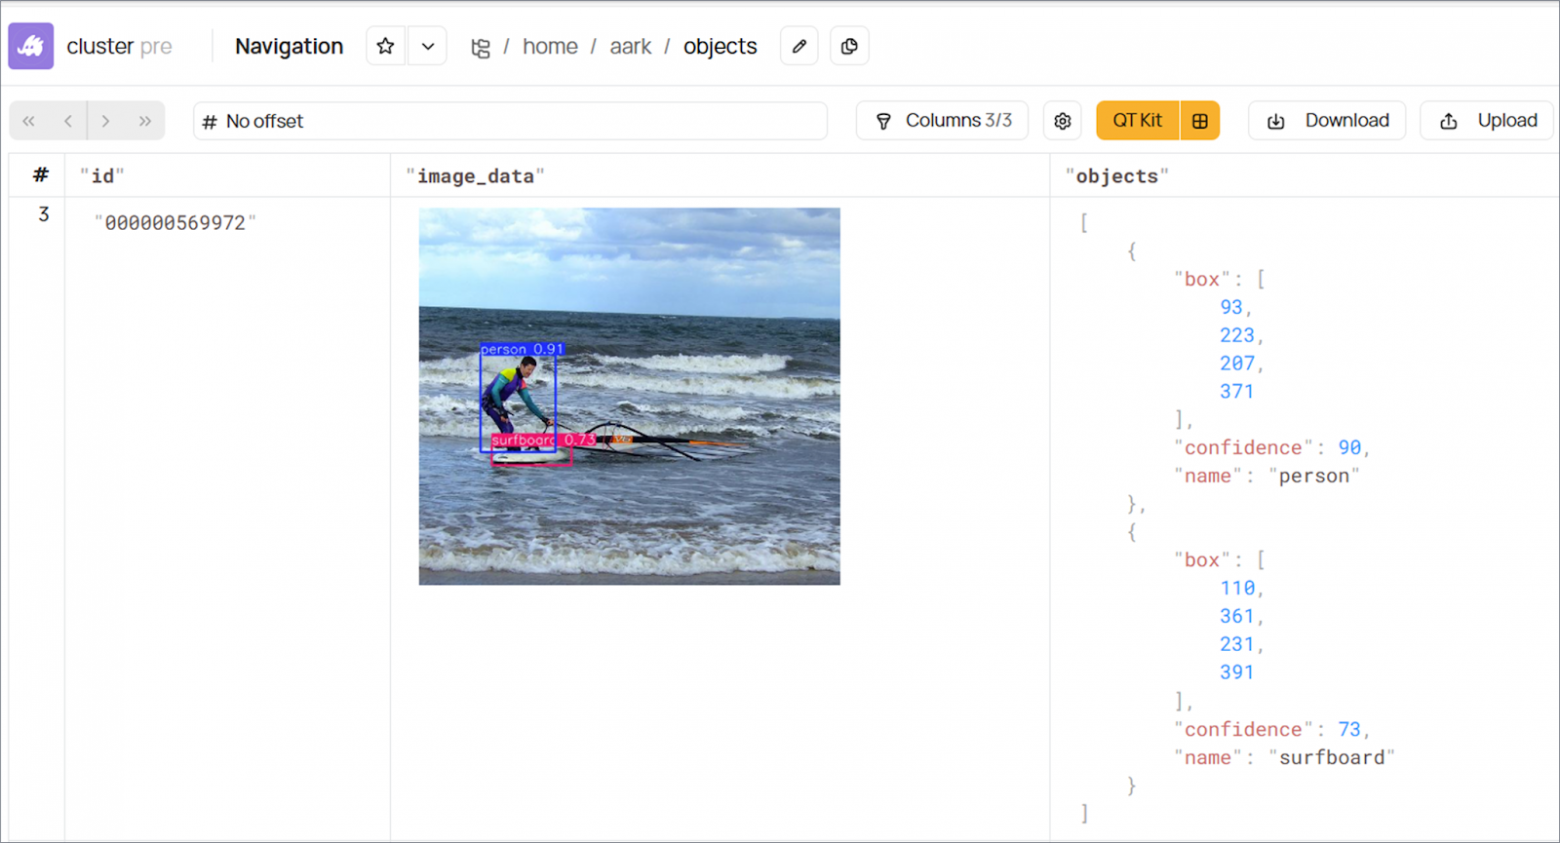Download the table data
1560x843 pixels.
(1327, 121)
